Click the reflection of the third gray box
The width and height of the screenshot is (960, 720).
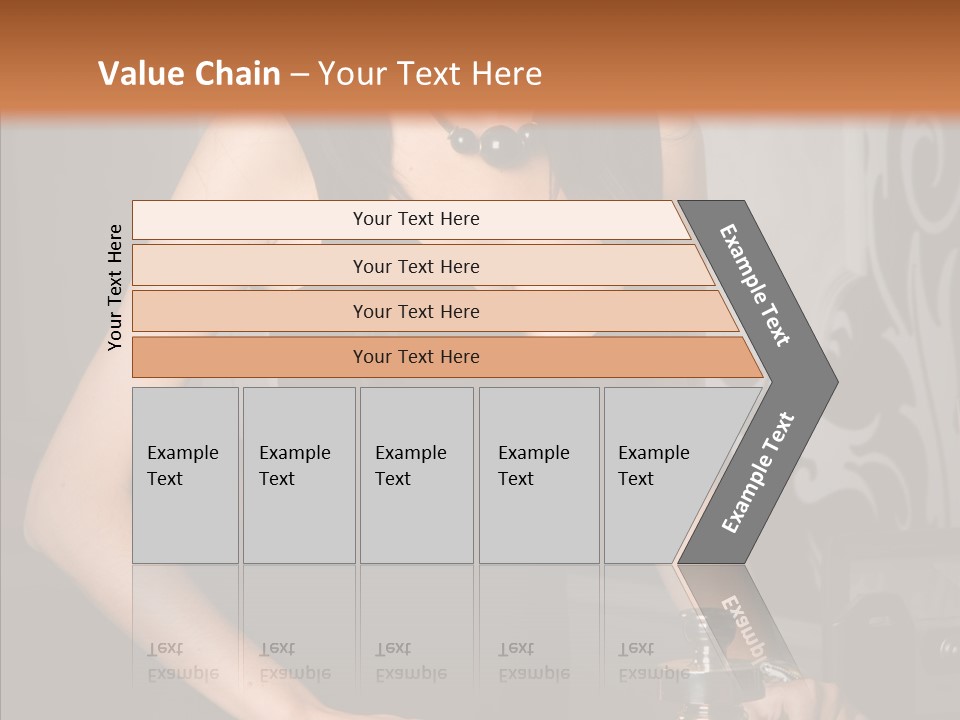coord(417,628)
